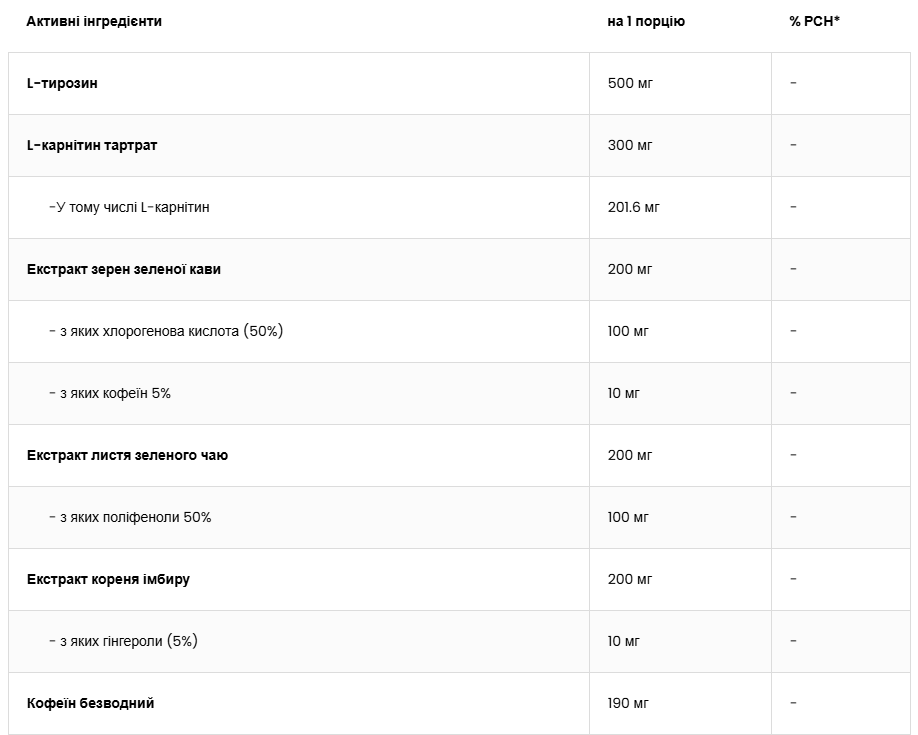Click the 'Активні інгредієнти' column header
The height and width of the screenshot is (735, 918).
94,21
